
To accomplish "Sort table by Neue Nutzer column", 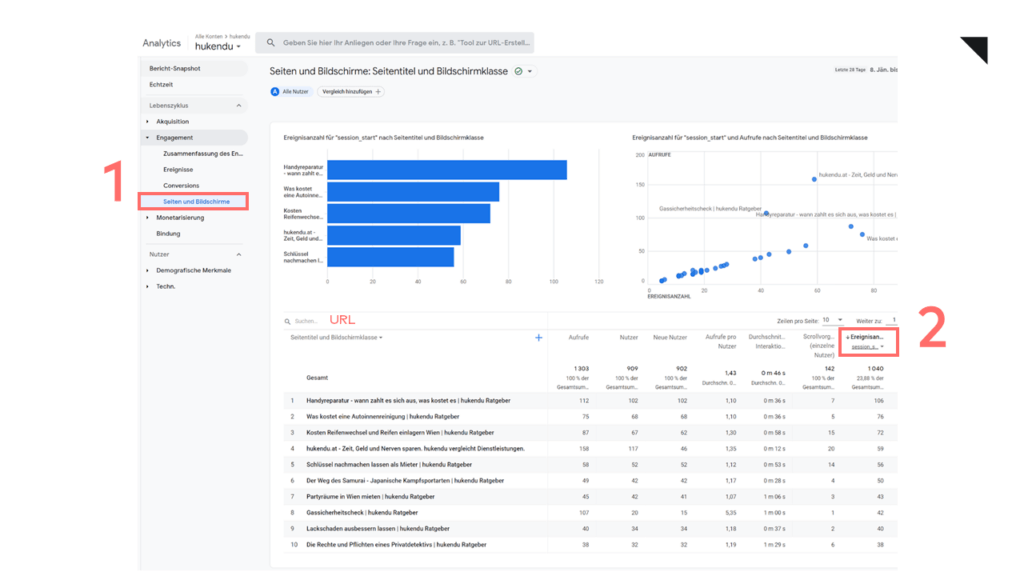I will click(x=670, y=338).
